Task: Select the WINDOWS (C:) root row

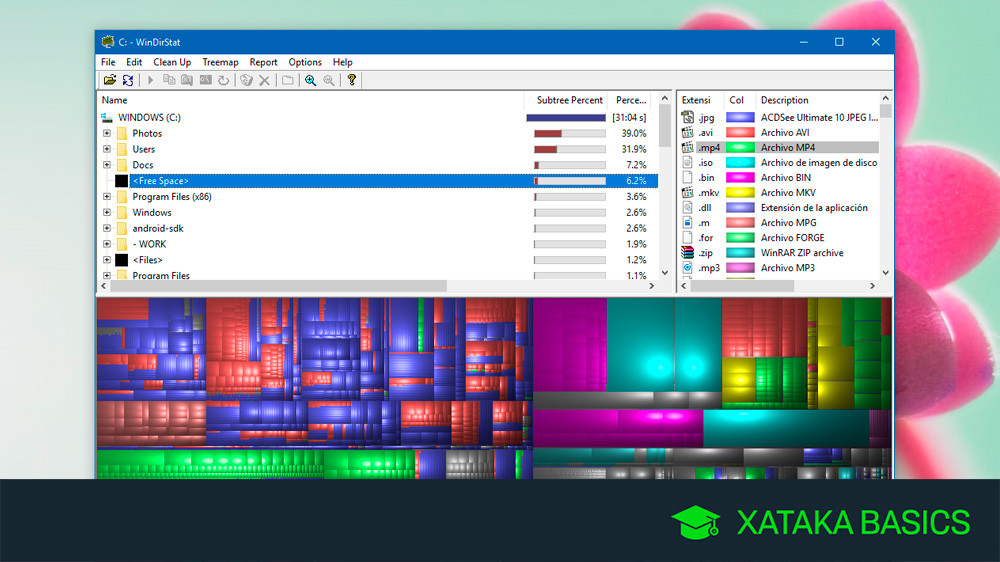Action: [x=378, y=117]
